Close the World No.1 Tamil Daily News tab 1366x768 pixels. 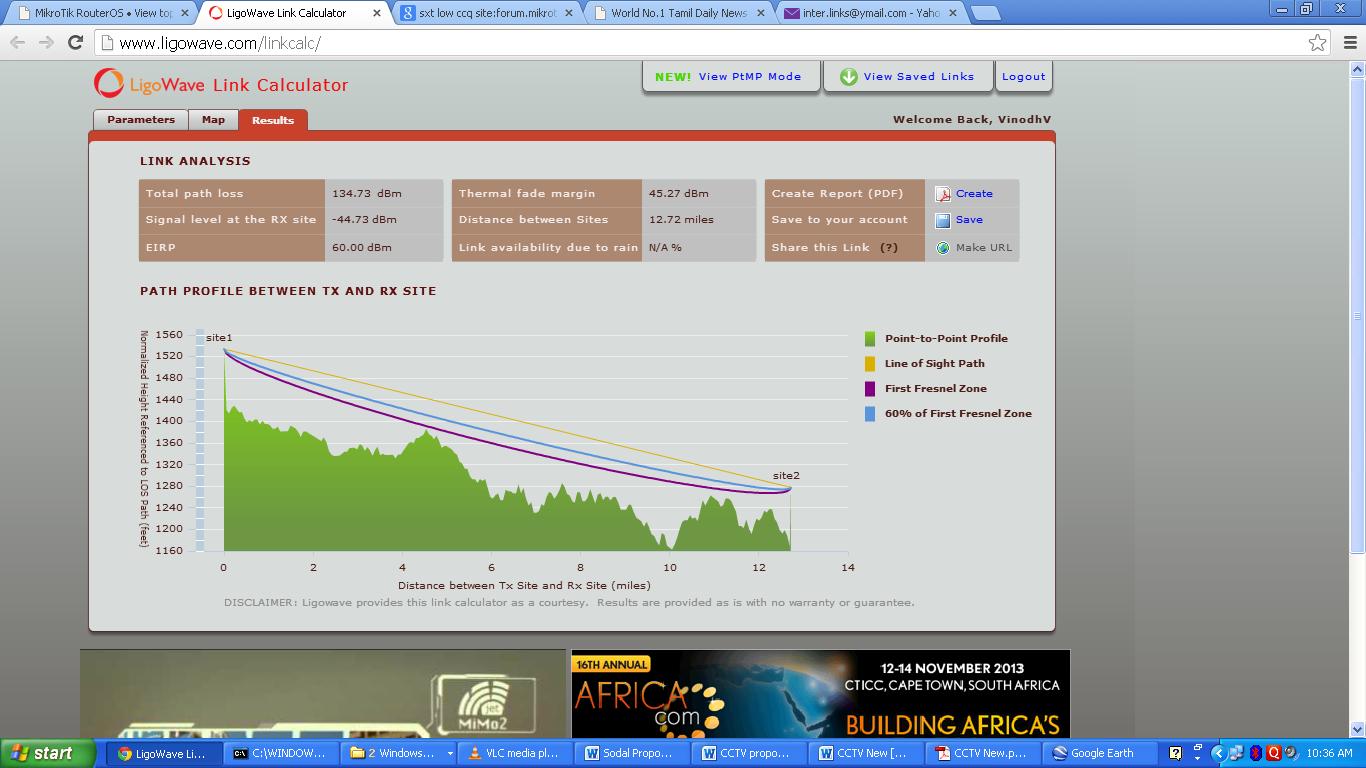pos(763,13)
